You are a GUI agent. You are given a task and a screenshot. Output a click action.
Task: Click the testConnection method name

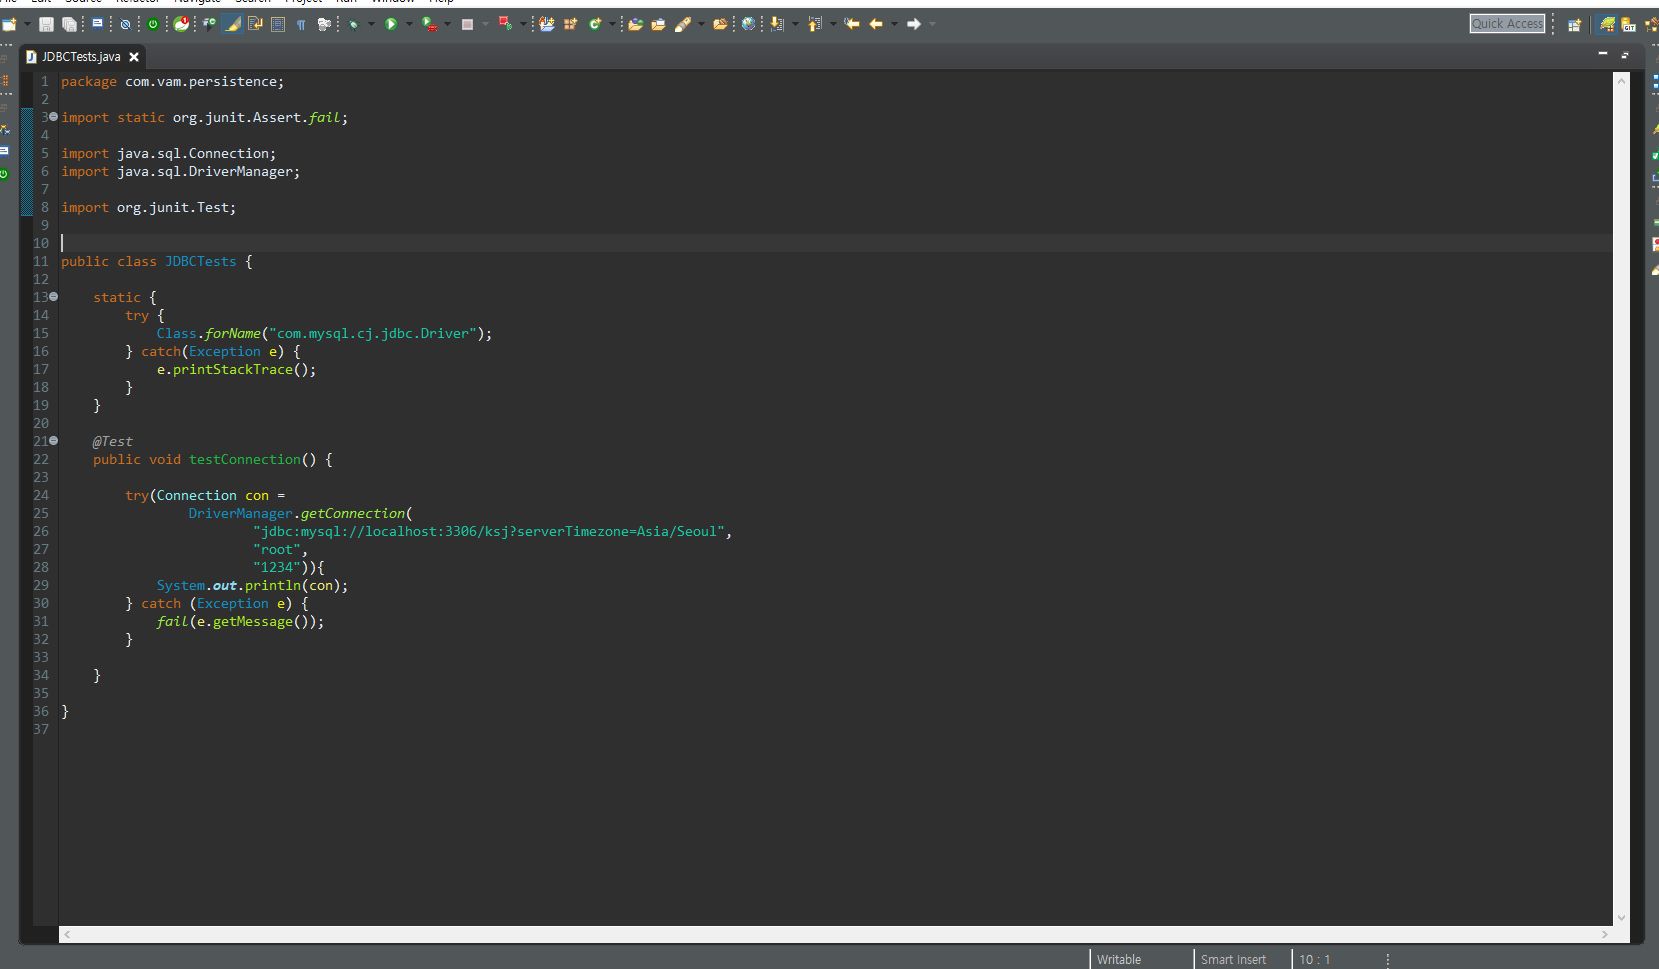tap(245, 459)
